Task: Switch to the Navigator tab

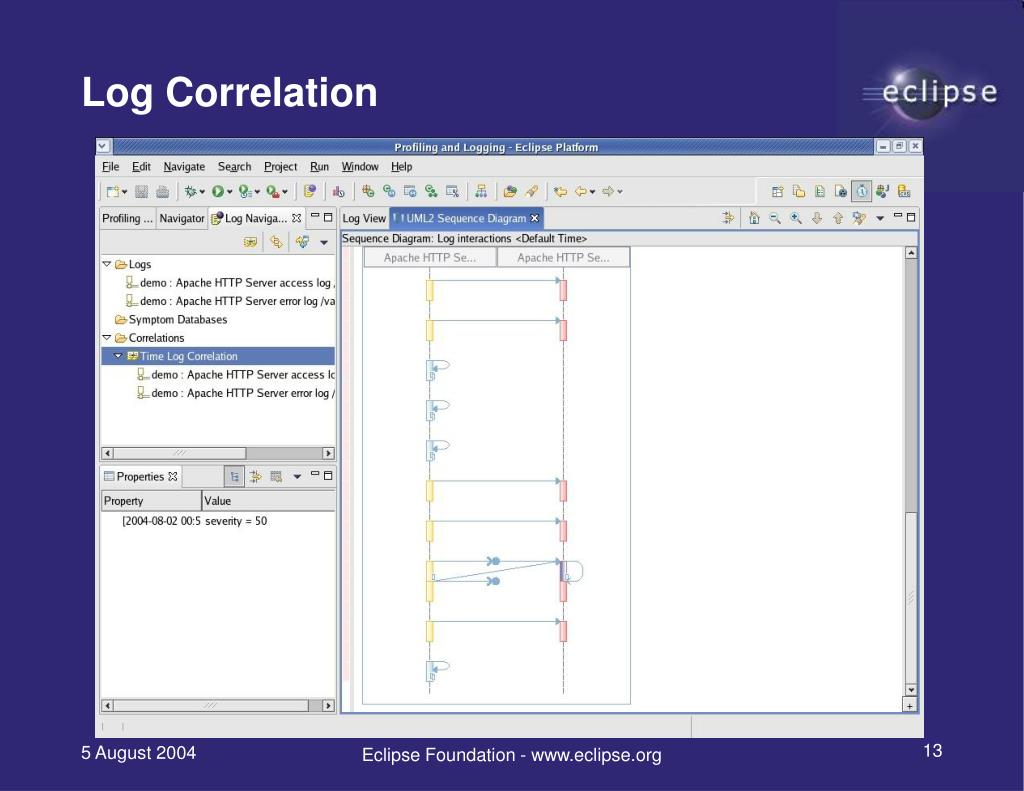Action: tap(182, 218)
